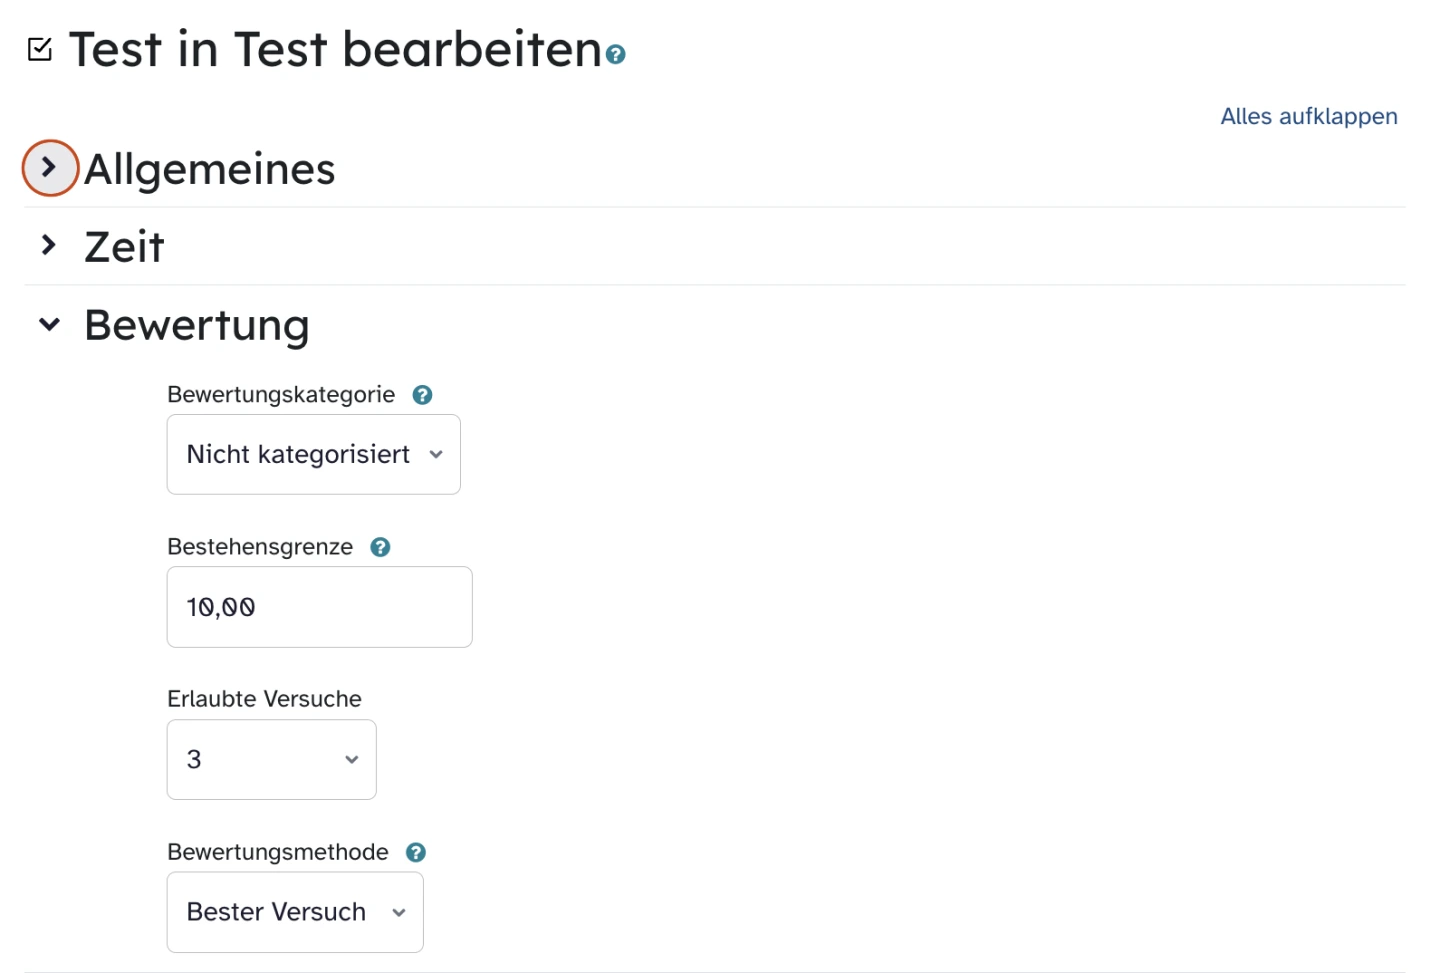Collapse the Bewertung section chevron

click(49, 324)
